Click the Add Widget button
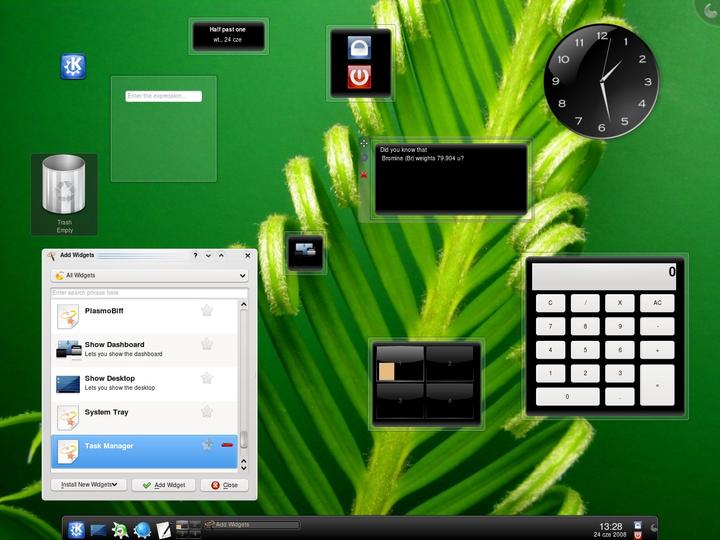 tap(164, 485)
